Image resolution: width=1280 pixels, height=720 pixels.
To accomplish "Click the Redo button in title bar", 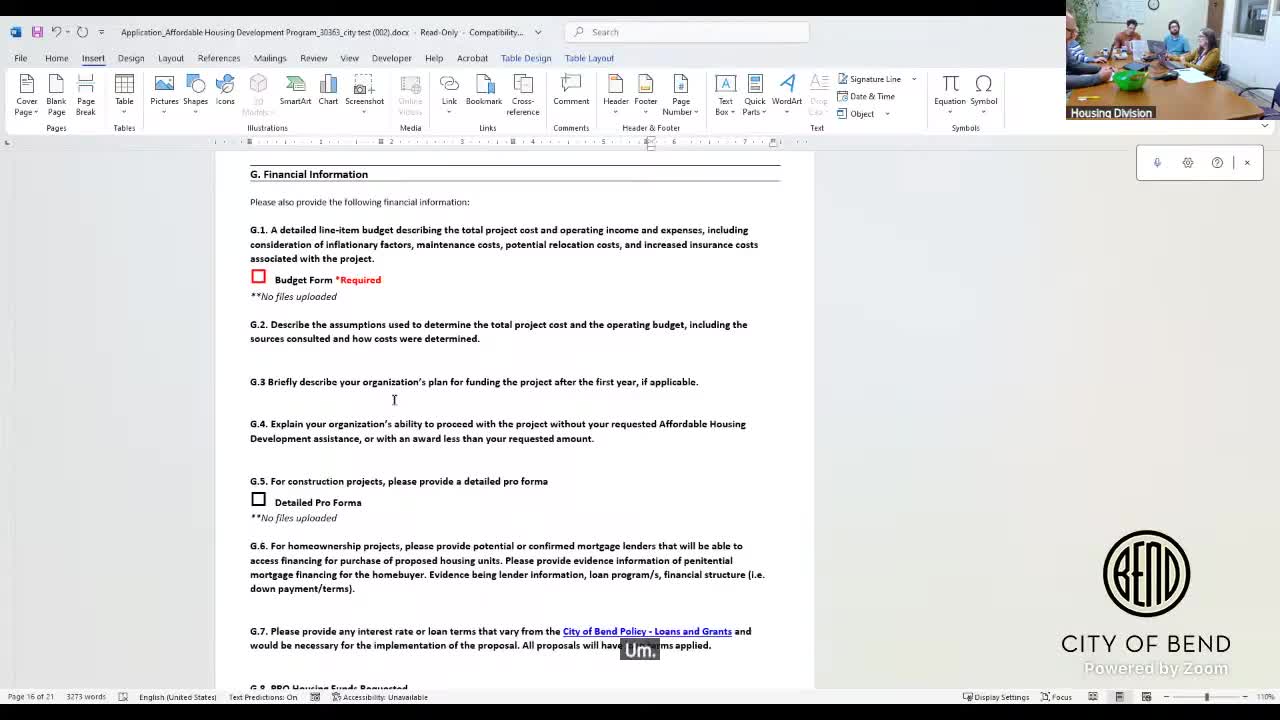I will click(x=82, y=32).
